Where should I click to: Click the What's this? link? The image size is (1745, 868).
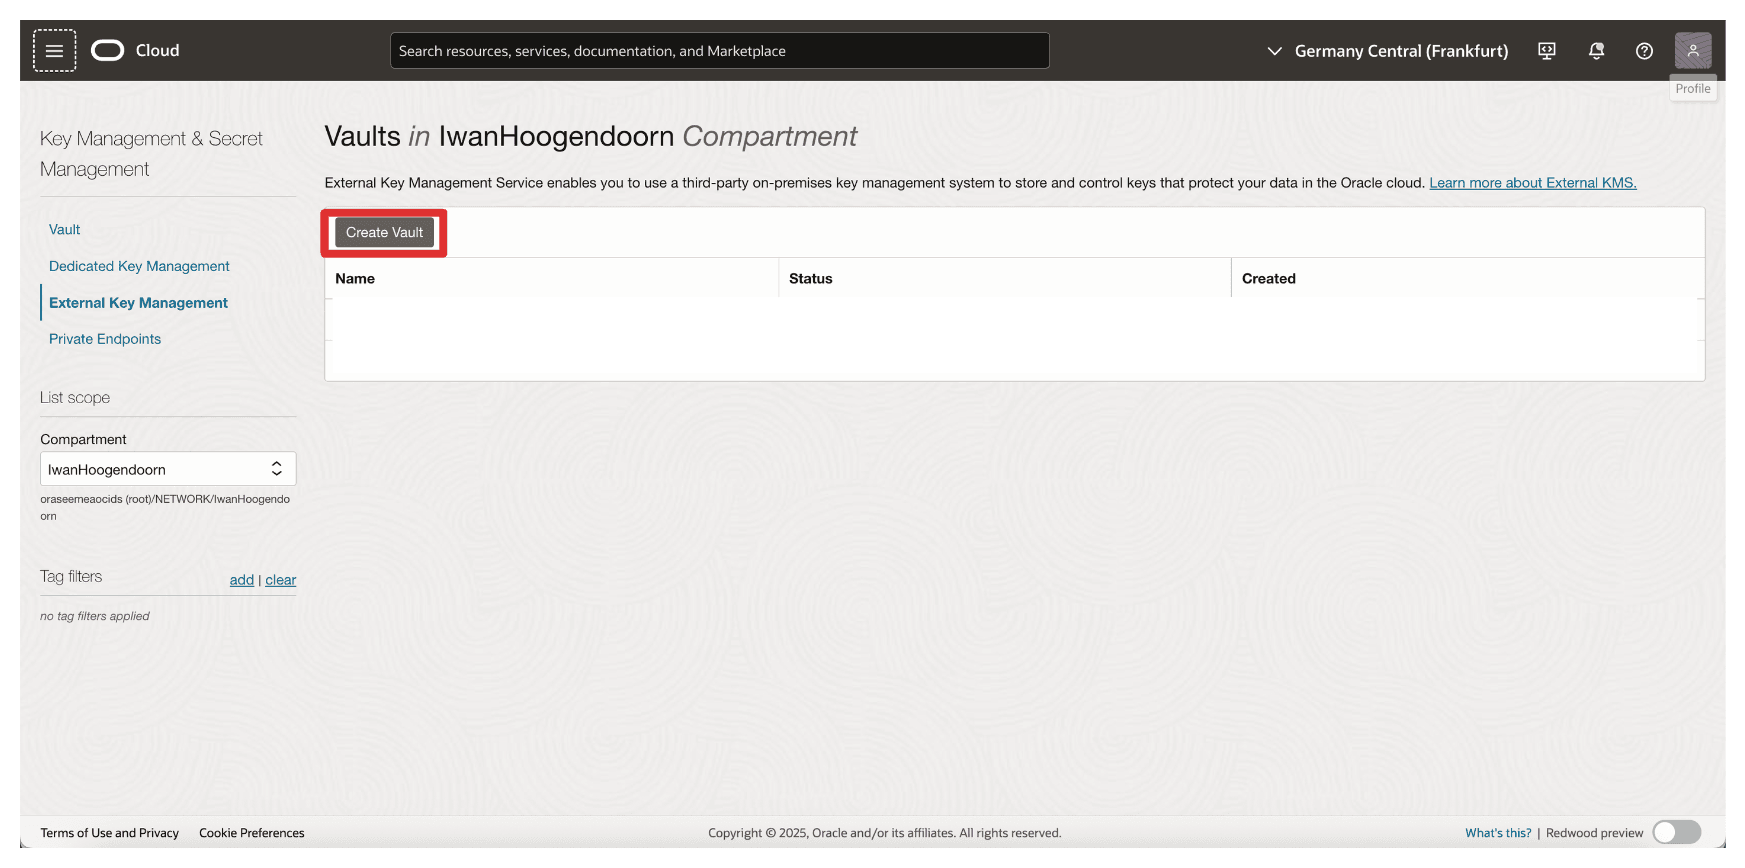point(1498,833)
